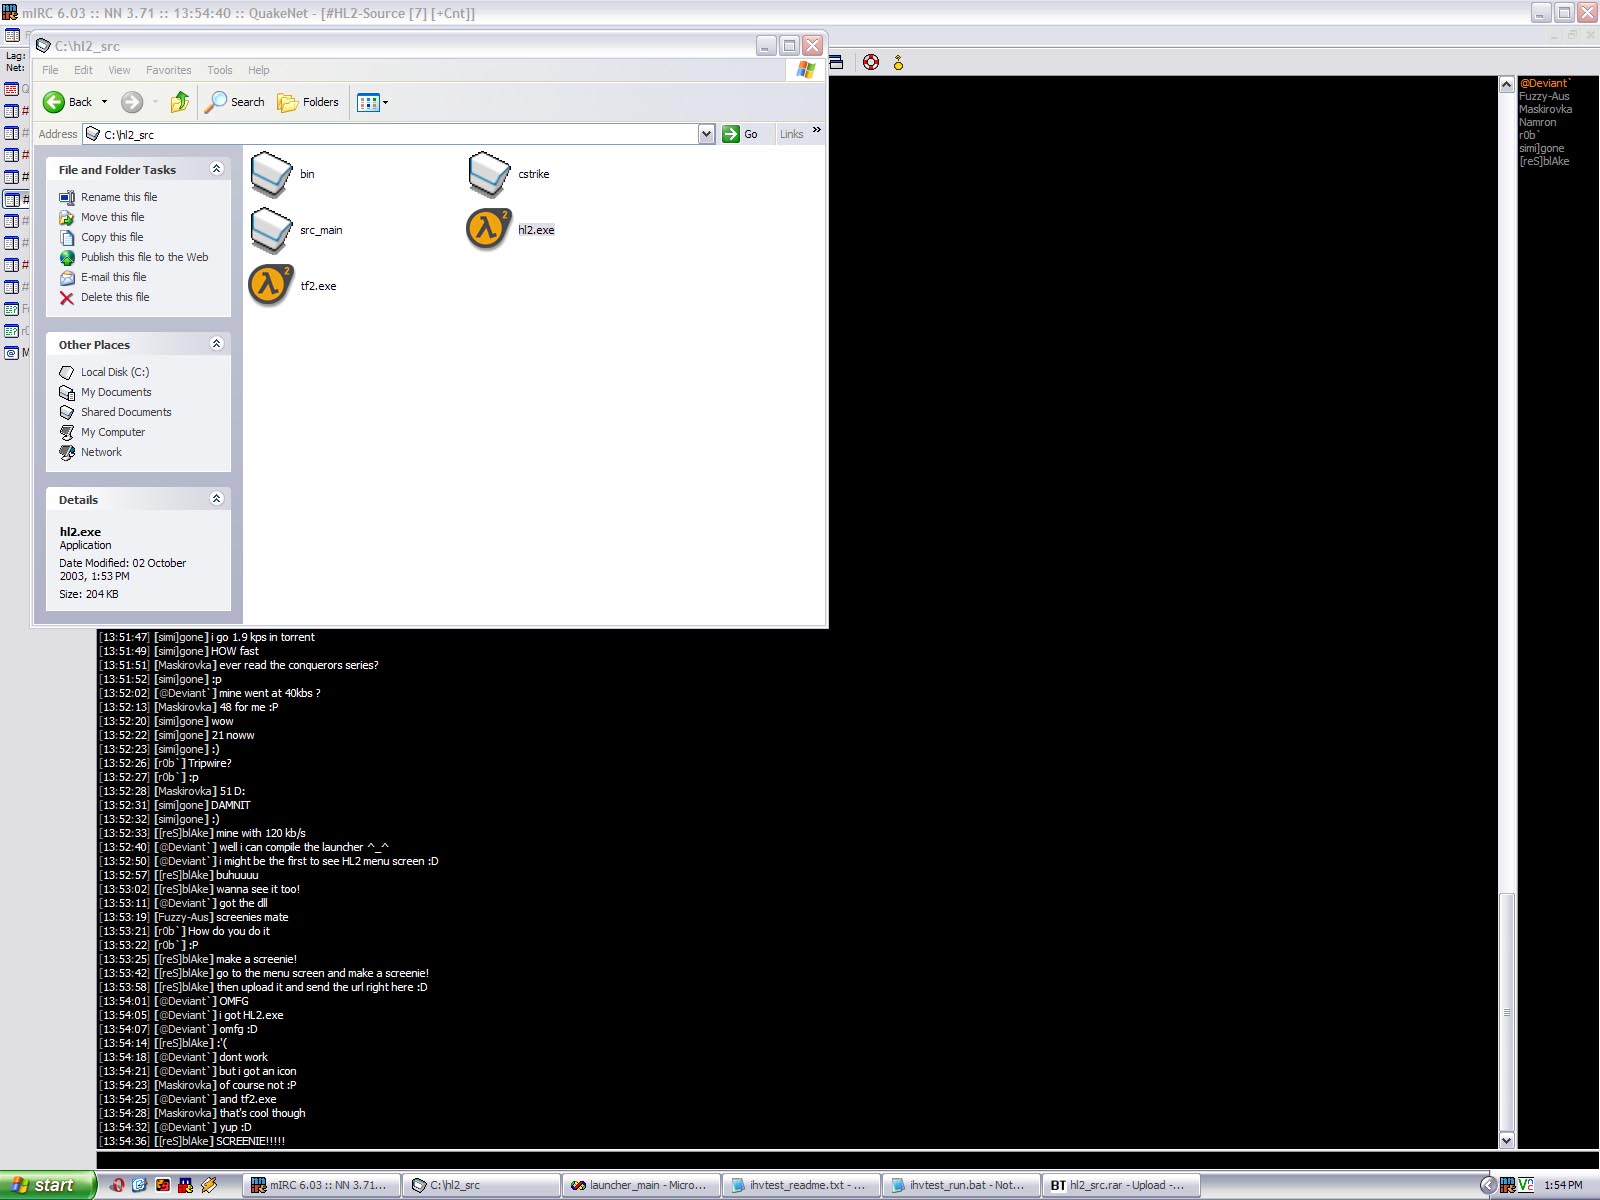This screenshot has width=1600, height=1200.
Task: Click the mIRC icon in the system tray
Action: [1507, 1185]
